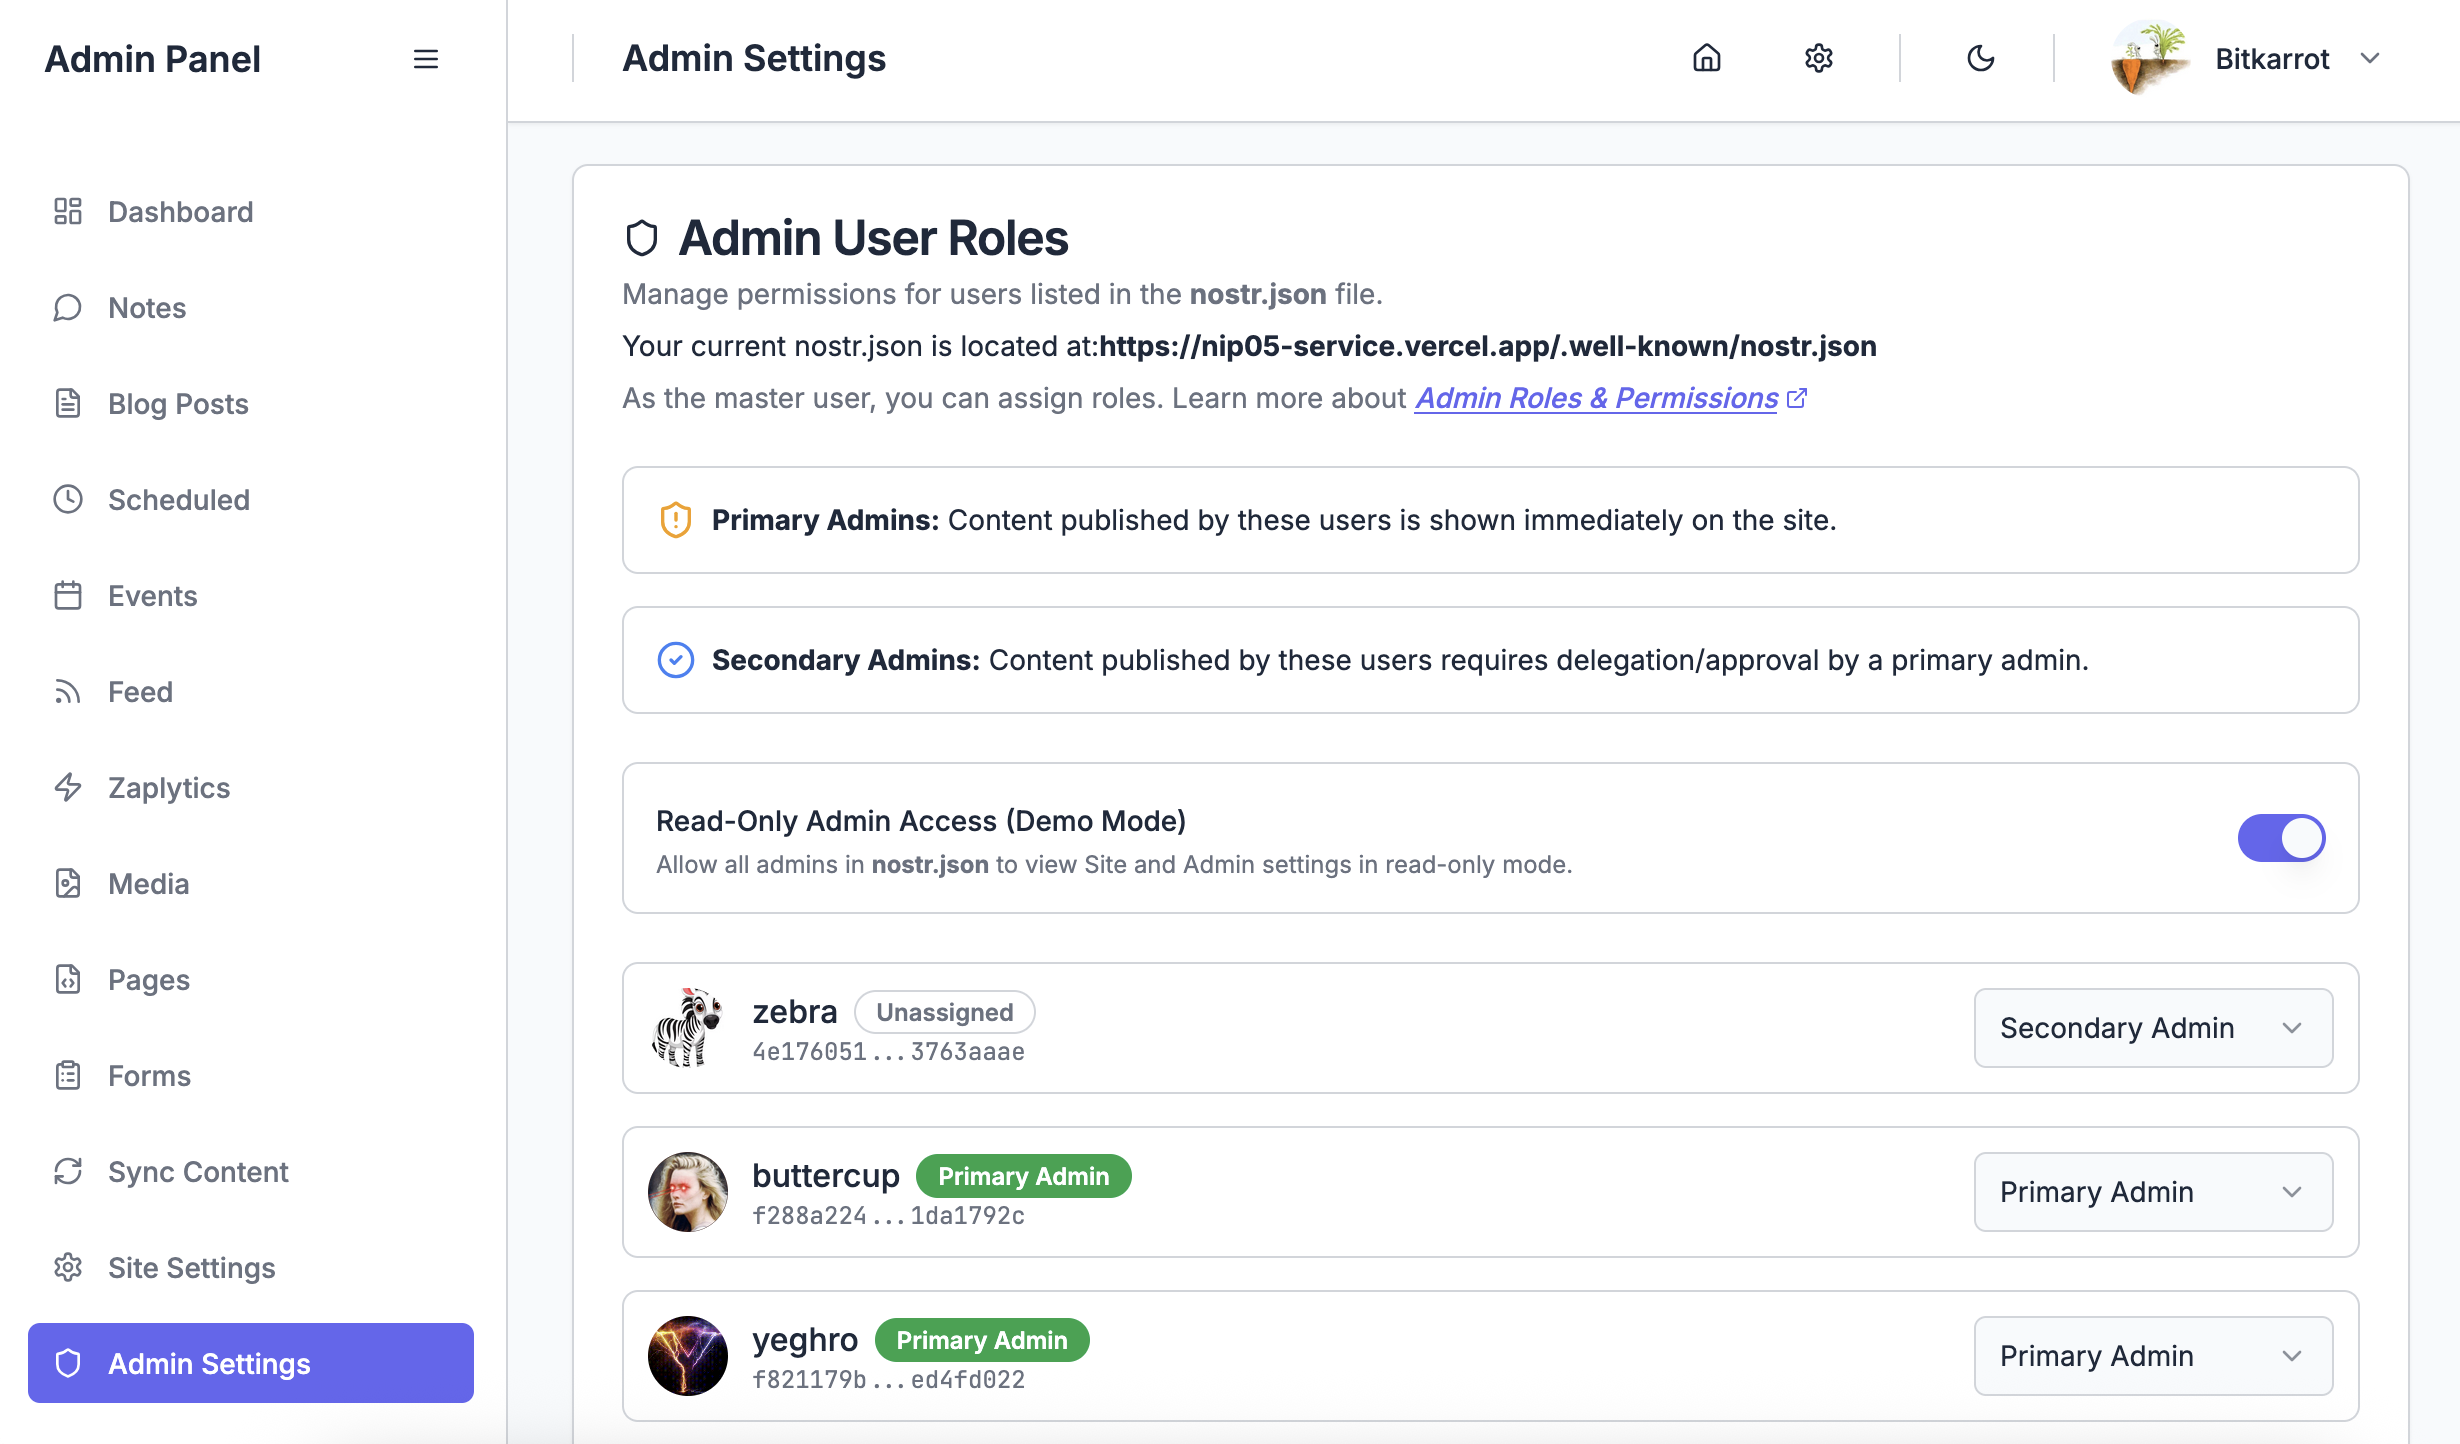Go to Dashboard in sidebar

[180, 211]
